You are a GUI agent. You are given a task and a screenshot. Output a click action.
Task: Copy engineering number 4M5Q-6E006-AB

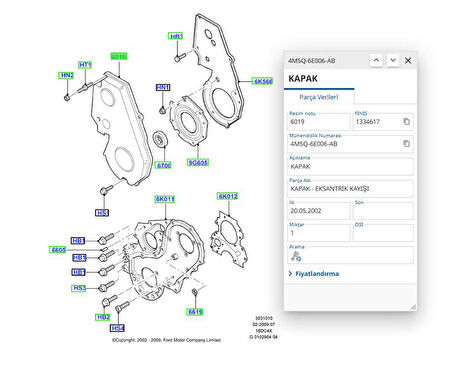coord(406,144)
